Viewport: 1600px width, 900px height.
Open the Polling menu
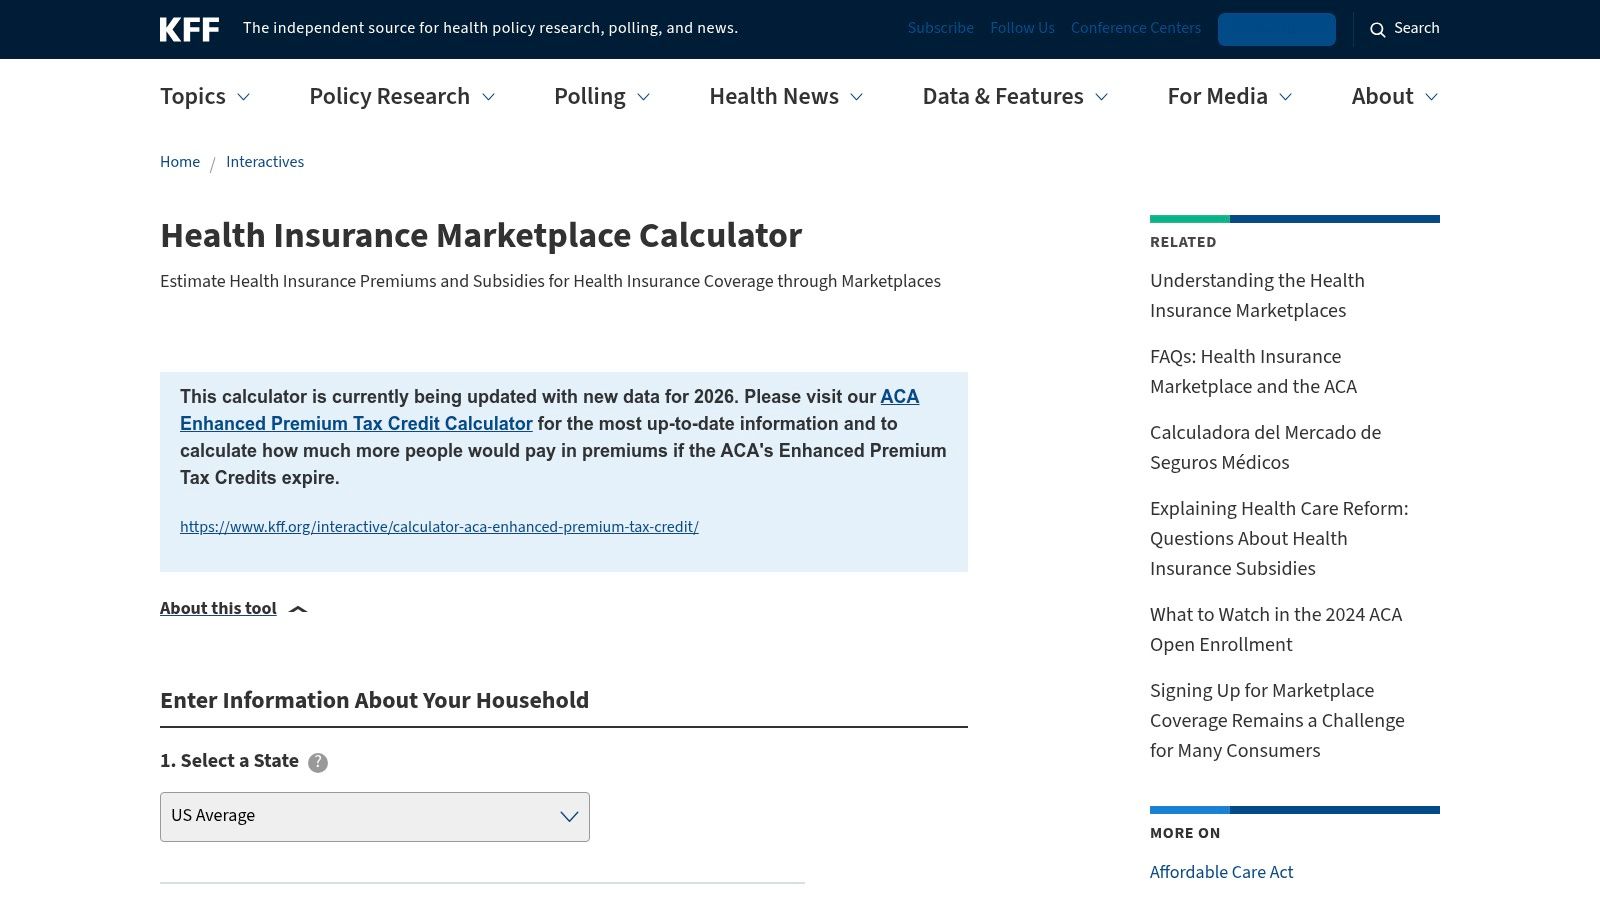click(601, 96)
